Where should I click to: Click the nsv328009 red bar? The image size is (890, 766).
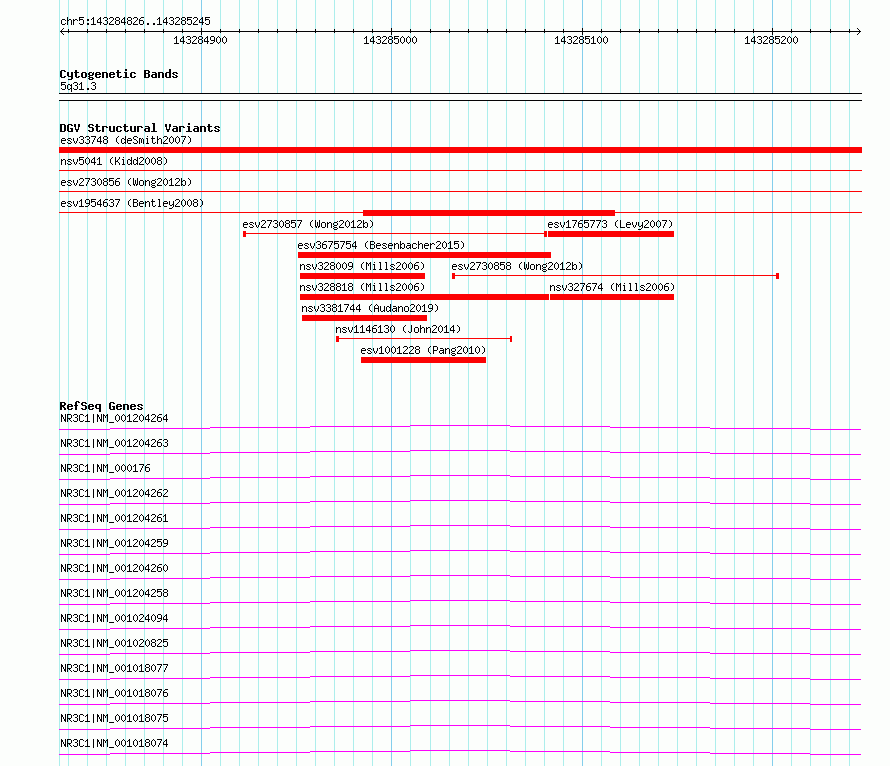click(x=362, y=276)
